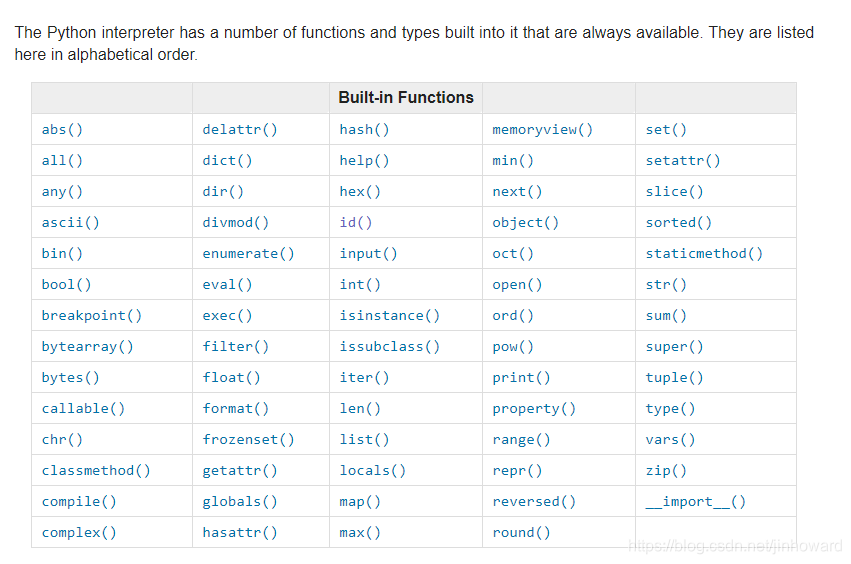
Task: Click the complex() link
Action: (79, 531)
